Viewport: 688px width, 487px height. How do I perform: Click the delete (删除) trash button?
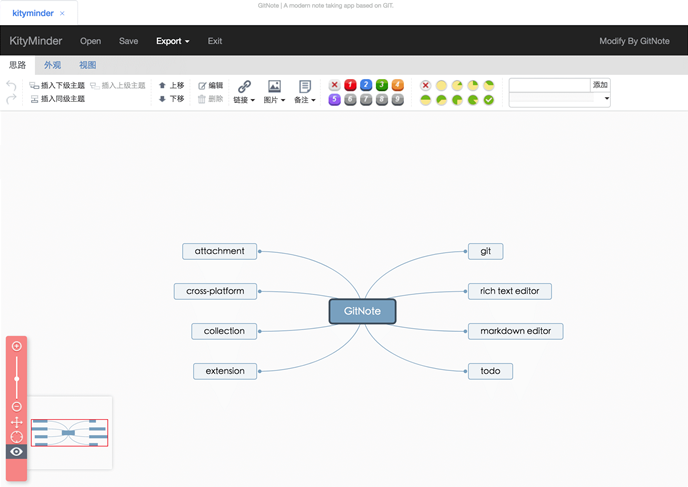211,99
